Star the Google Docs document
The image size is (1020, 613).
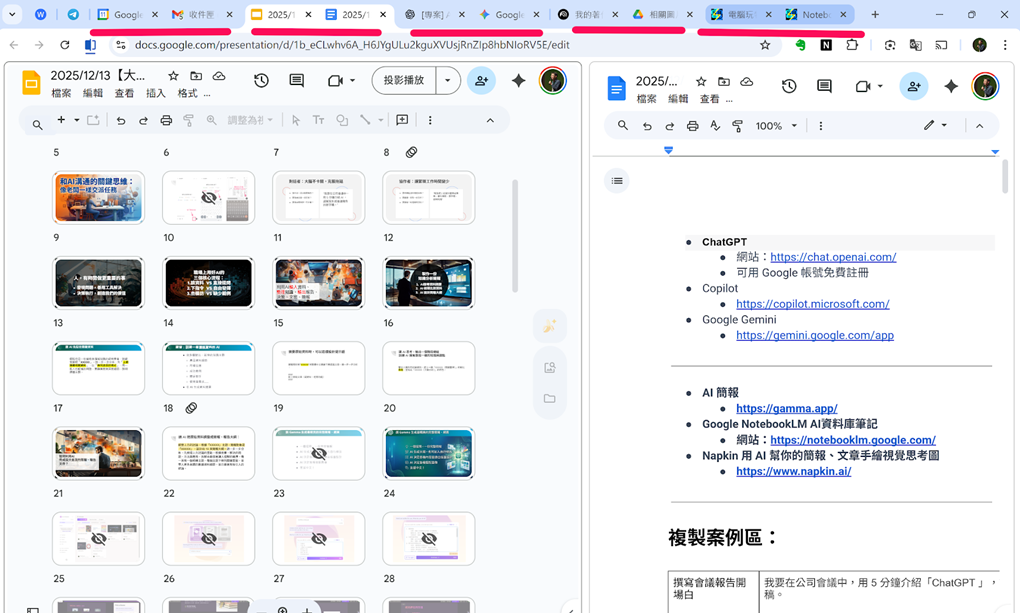tap(701, 81)
